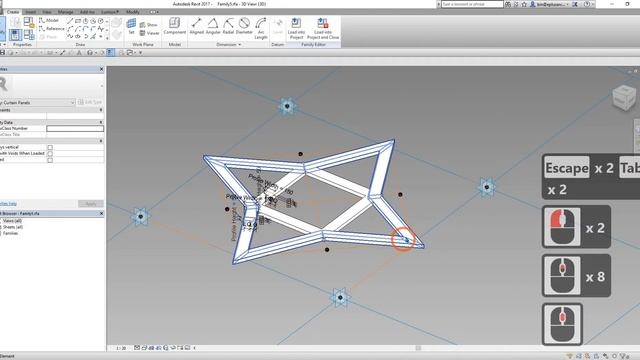Toggle the Always vertical checkbox

click(x=50, y=147)
